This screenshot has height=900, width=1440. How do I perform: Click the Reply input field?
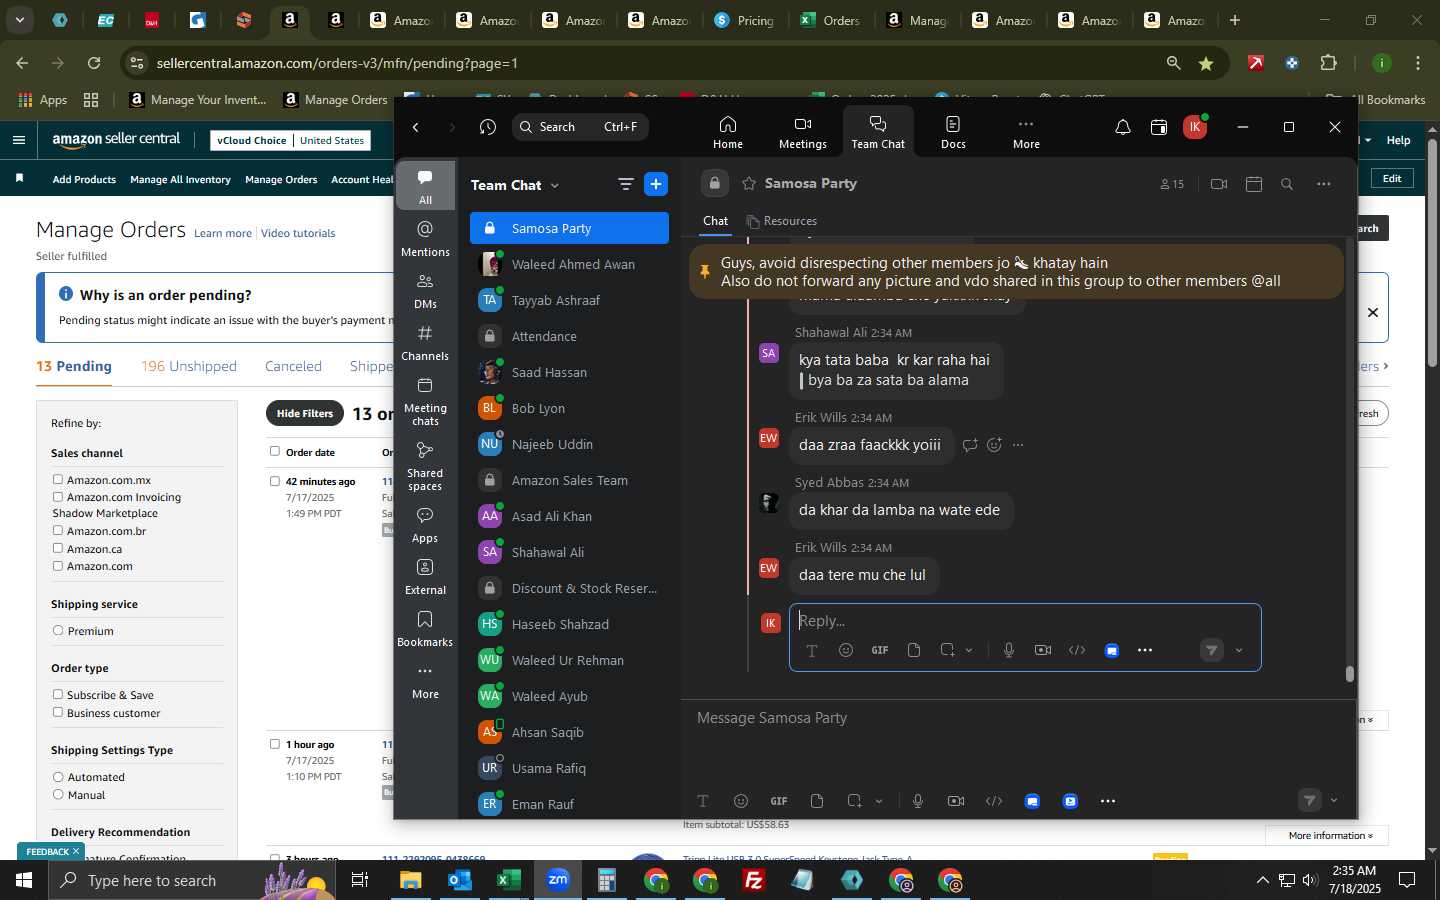pos(1024,621)
